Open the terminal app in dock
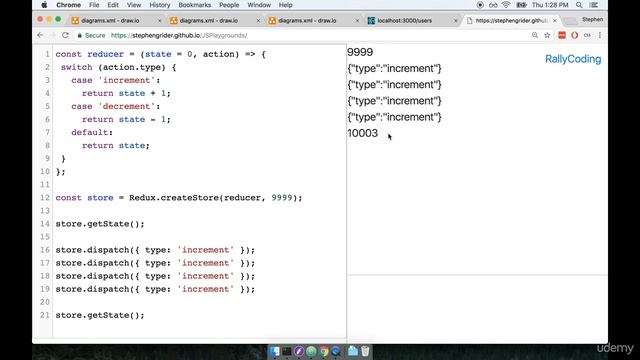640x360 pixels. [x=287, y=351]
